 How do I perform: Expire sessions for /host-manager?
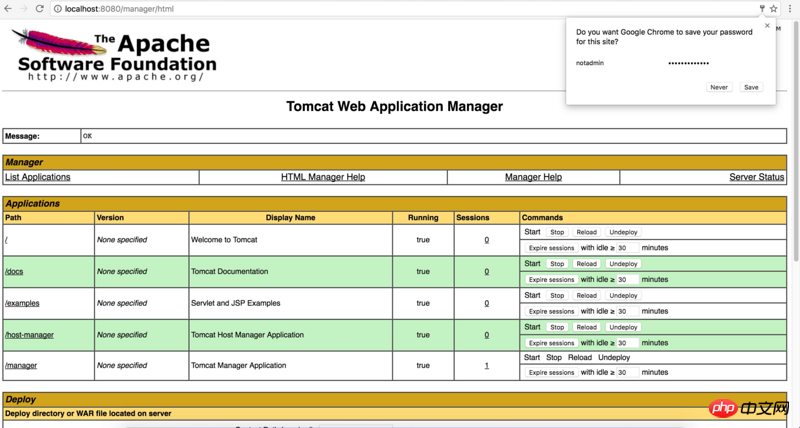pyautogui.click(x=551, y=343)
